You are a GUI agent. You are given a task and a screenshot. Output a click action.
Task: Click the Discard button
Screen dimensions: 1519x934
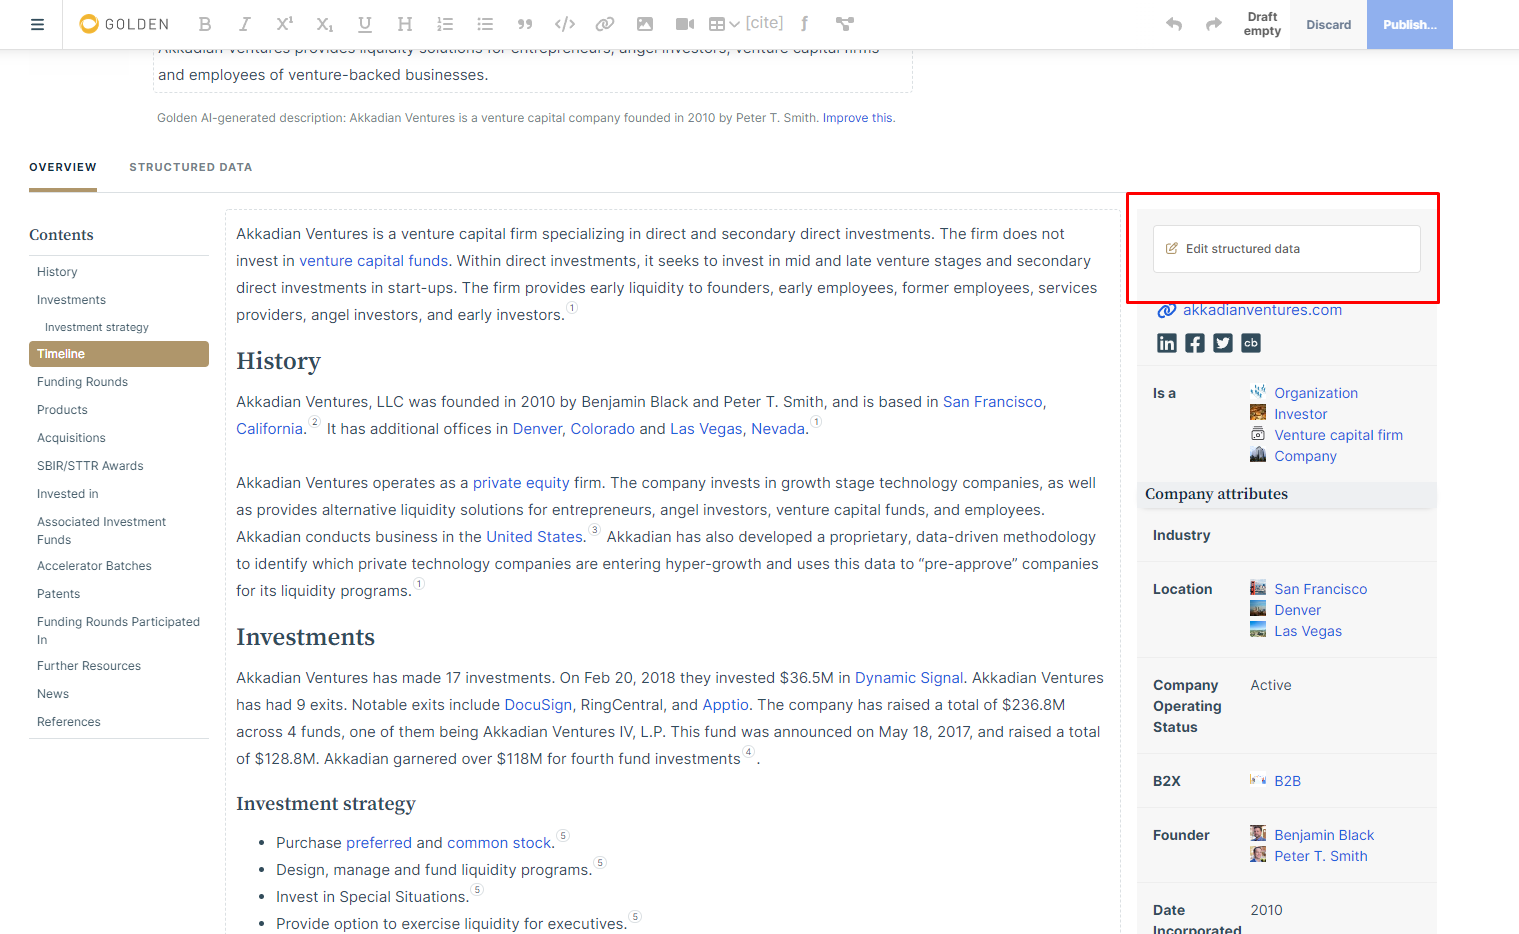tap(1329, 24)
